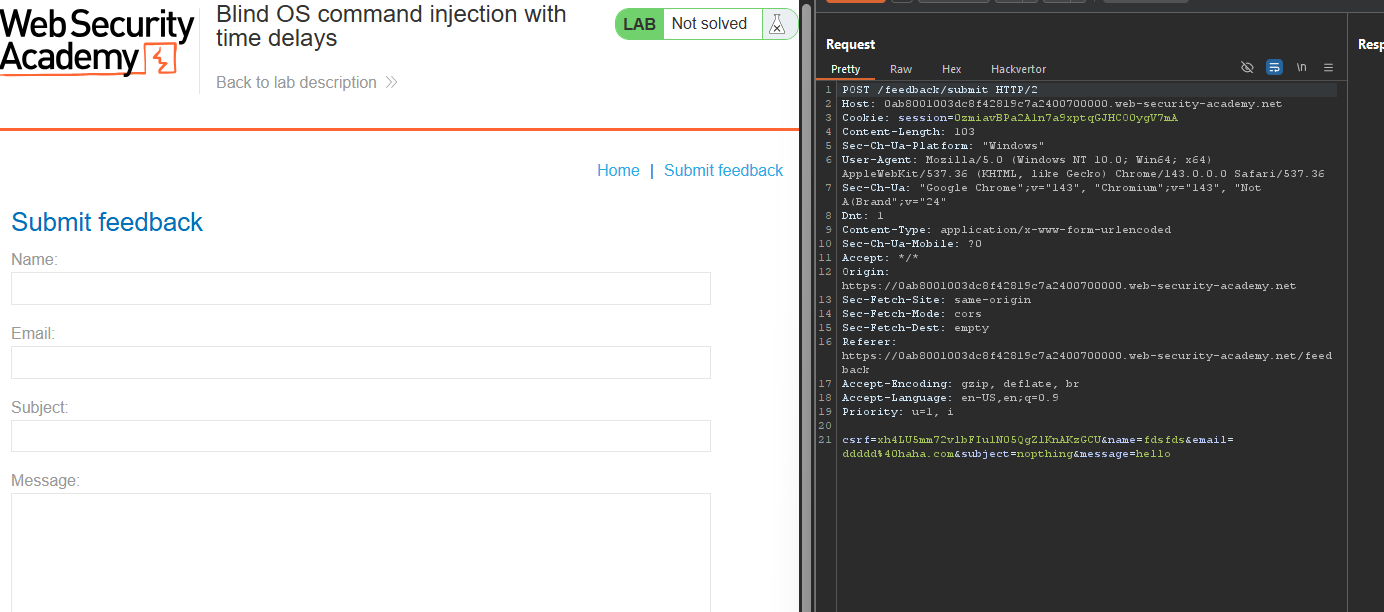
Task: Click the Dnt: 1 header line
Action: pos(863,216)
